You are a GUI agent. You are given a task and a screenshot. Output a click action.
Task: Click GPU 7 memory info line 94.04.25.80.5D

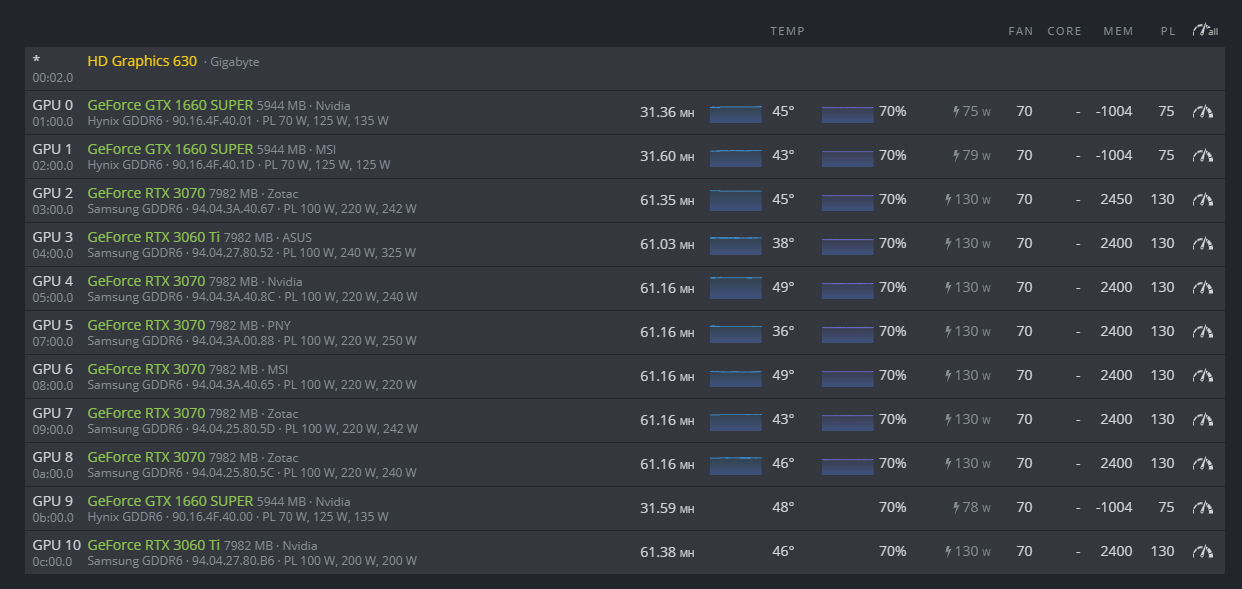252,429
